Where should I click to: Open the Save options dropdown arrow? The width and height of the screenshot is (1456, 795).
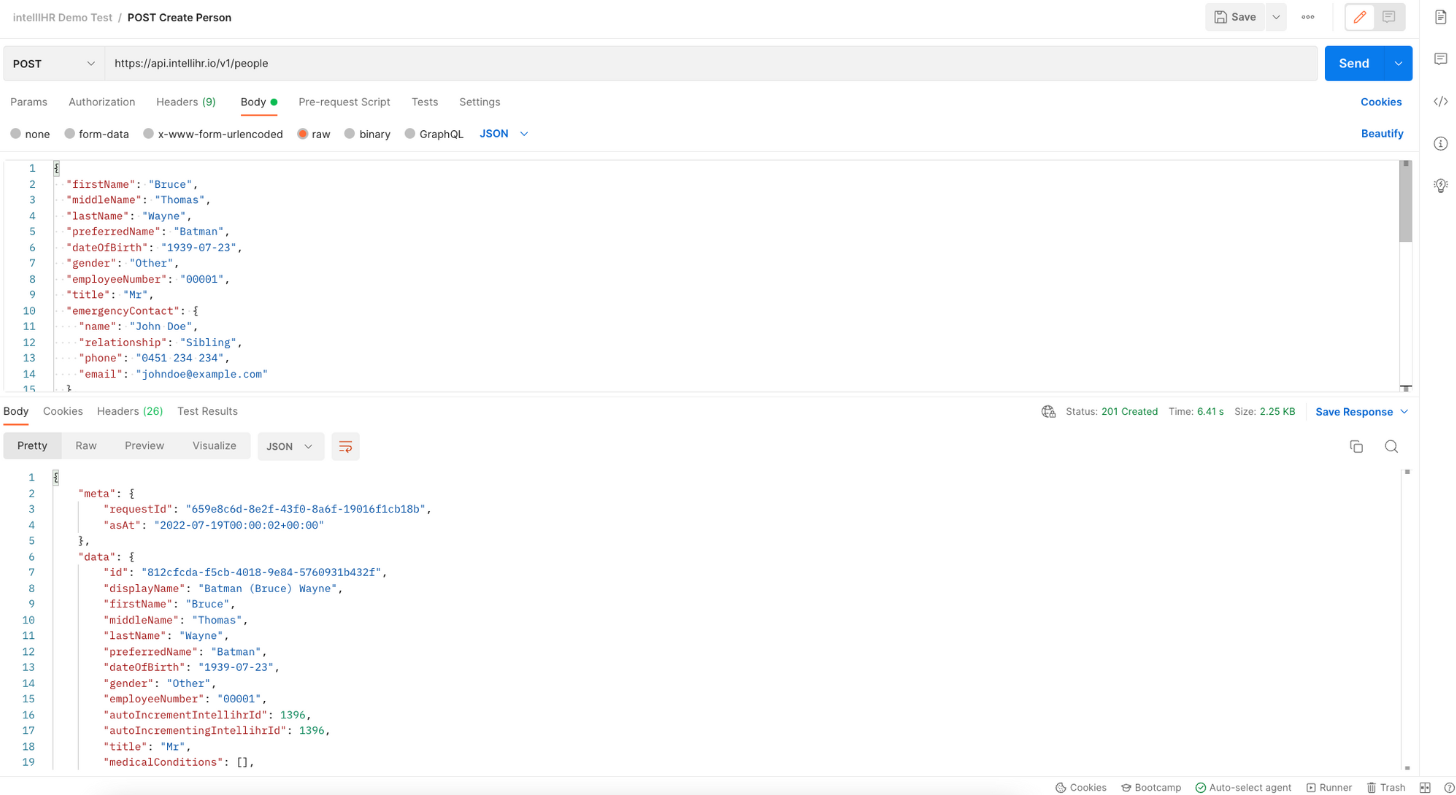1277,17
